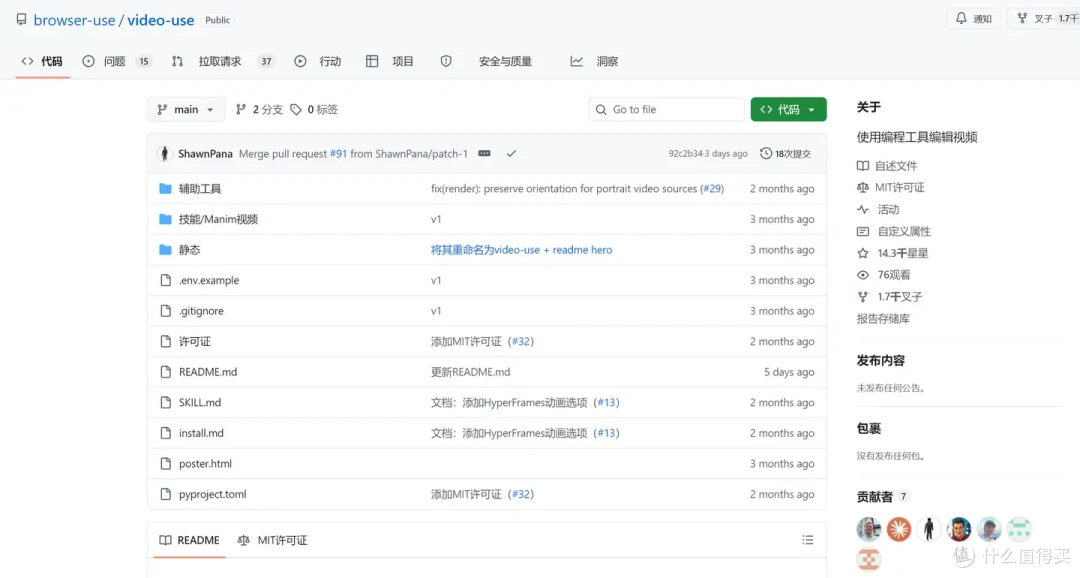The height and width of the screenshot is (578, 1080).
Task: Open the 更新README.md commit message
Action: coord(470,372)
